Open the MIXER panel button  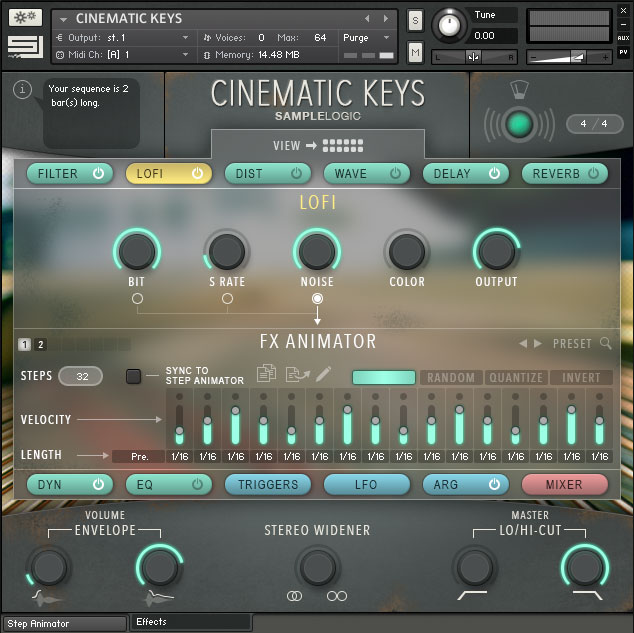[564, 485]
